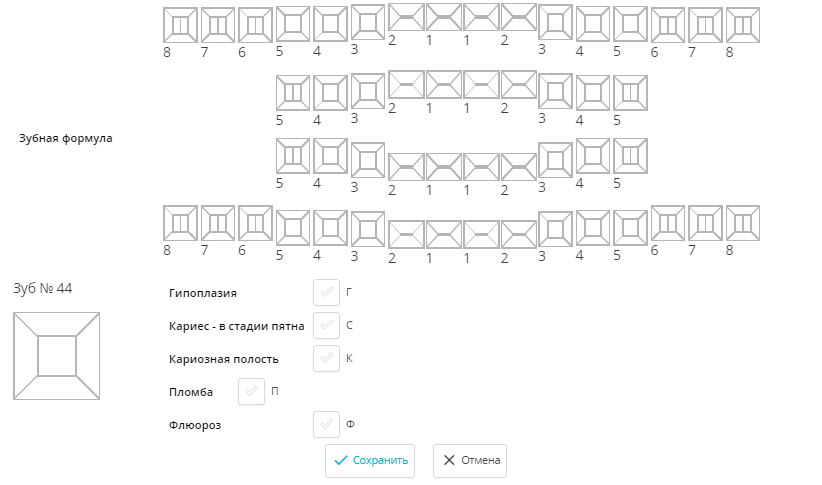822x485 pixels.
Task: Select leftmost tooth 8 in top row
Action: click(x=180, y=25)
